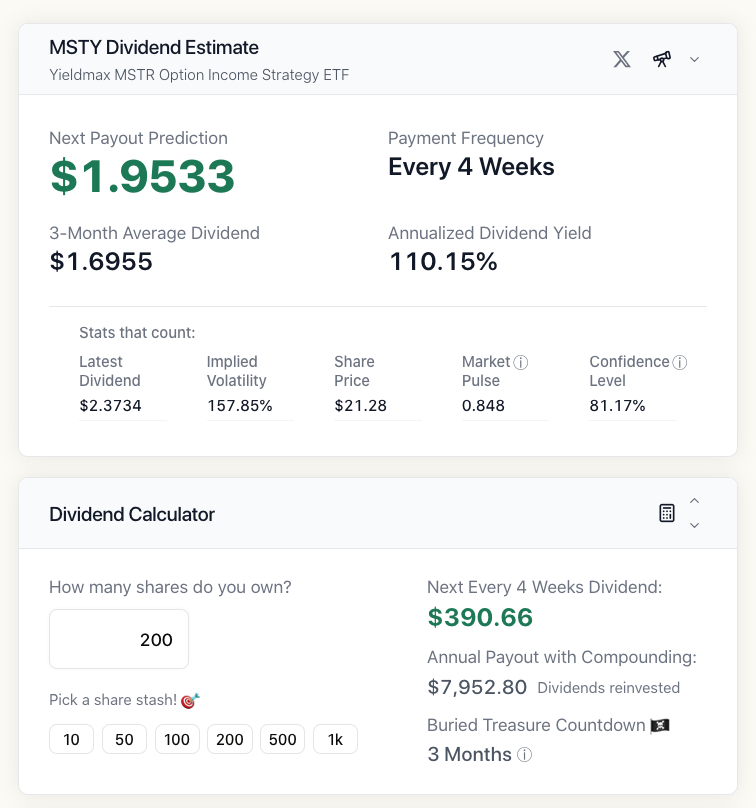Collapse the MSTY Dividend Estimate card chevron

pos(695,59)
